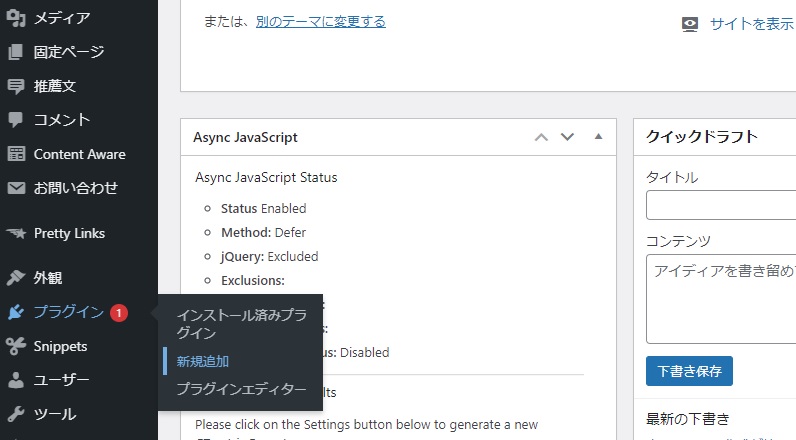Image resolution: width=796 pixels, height=440 pixels.
Task: Collapse the Async JavaScript panel
Action: 599,137
